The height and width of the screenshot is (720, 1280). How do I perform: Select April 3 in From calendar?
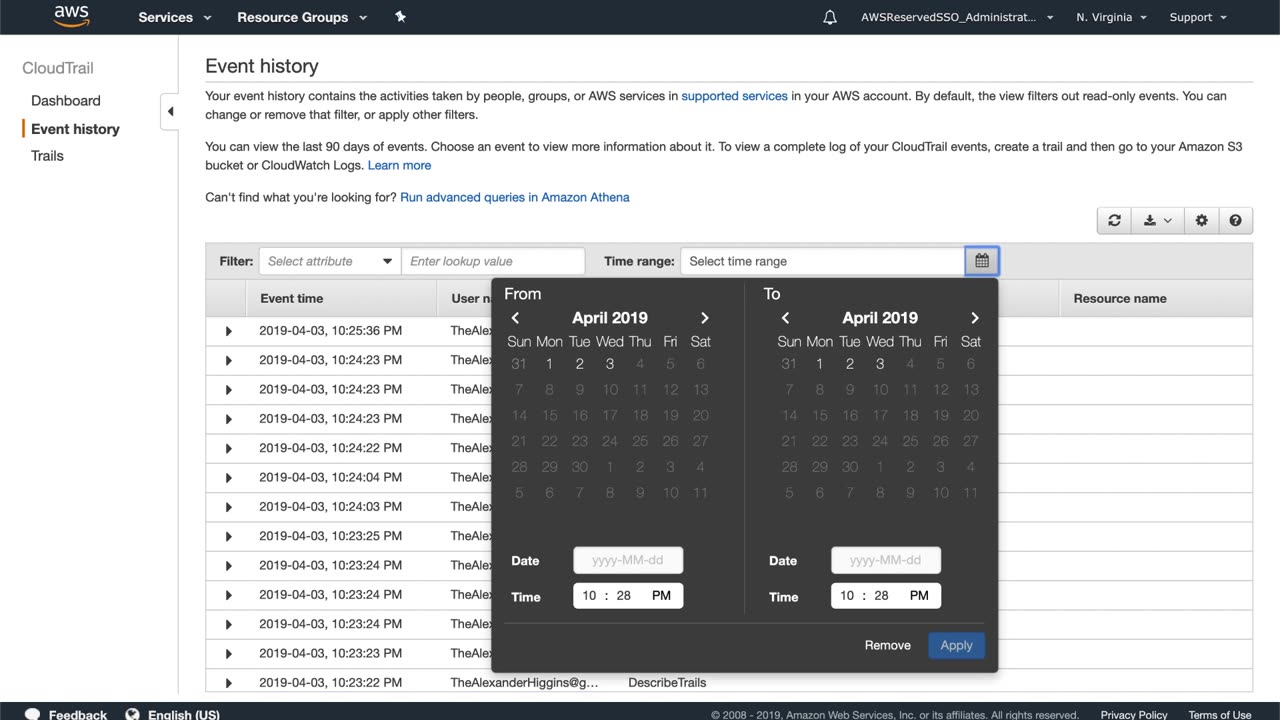[x=610, y=364]
